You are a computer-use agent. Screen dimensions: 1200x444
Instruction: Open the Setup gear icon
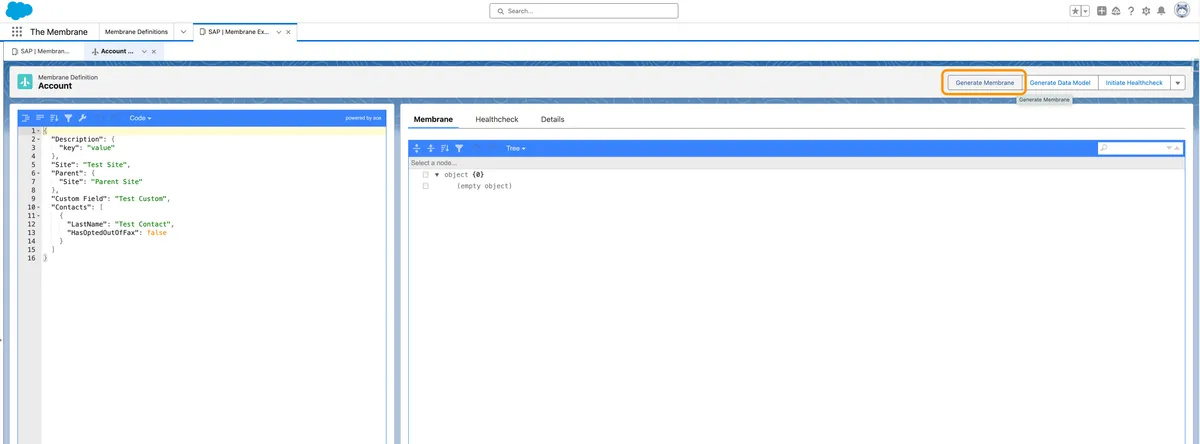coord(1145,11)
